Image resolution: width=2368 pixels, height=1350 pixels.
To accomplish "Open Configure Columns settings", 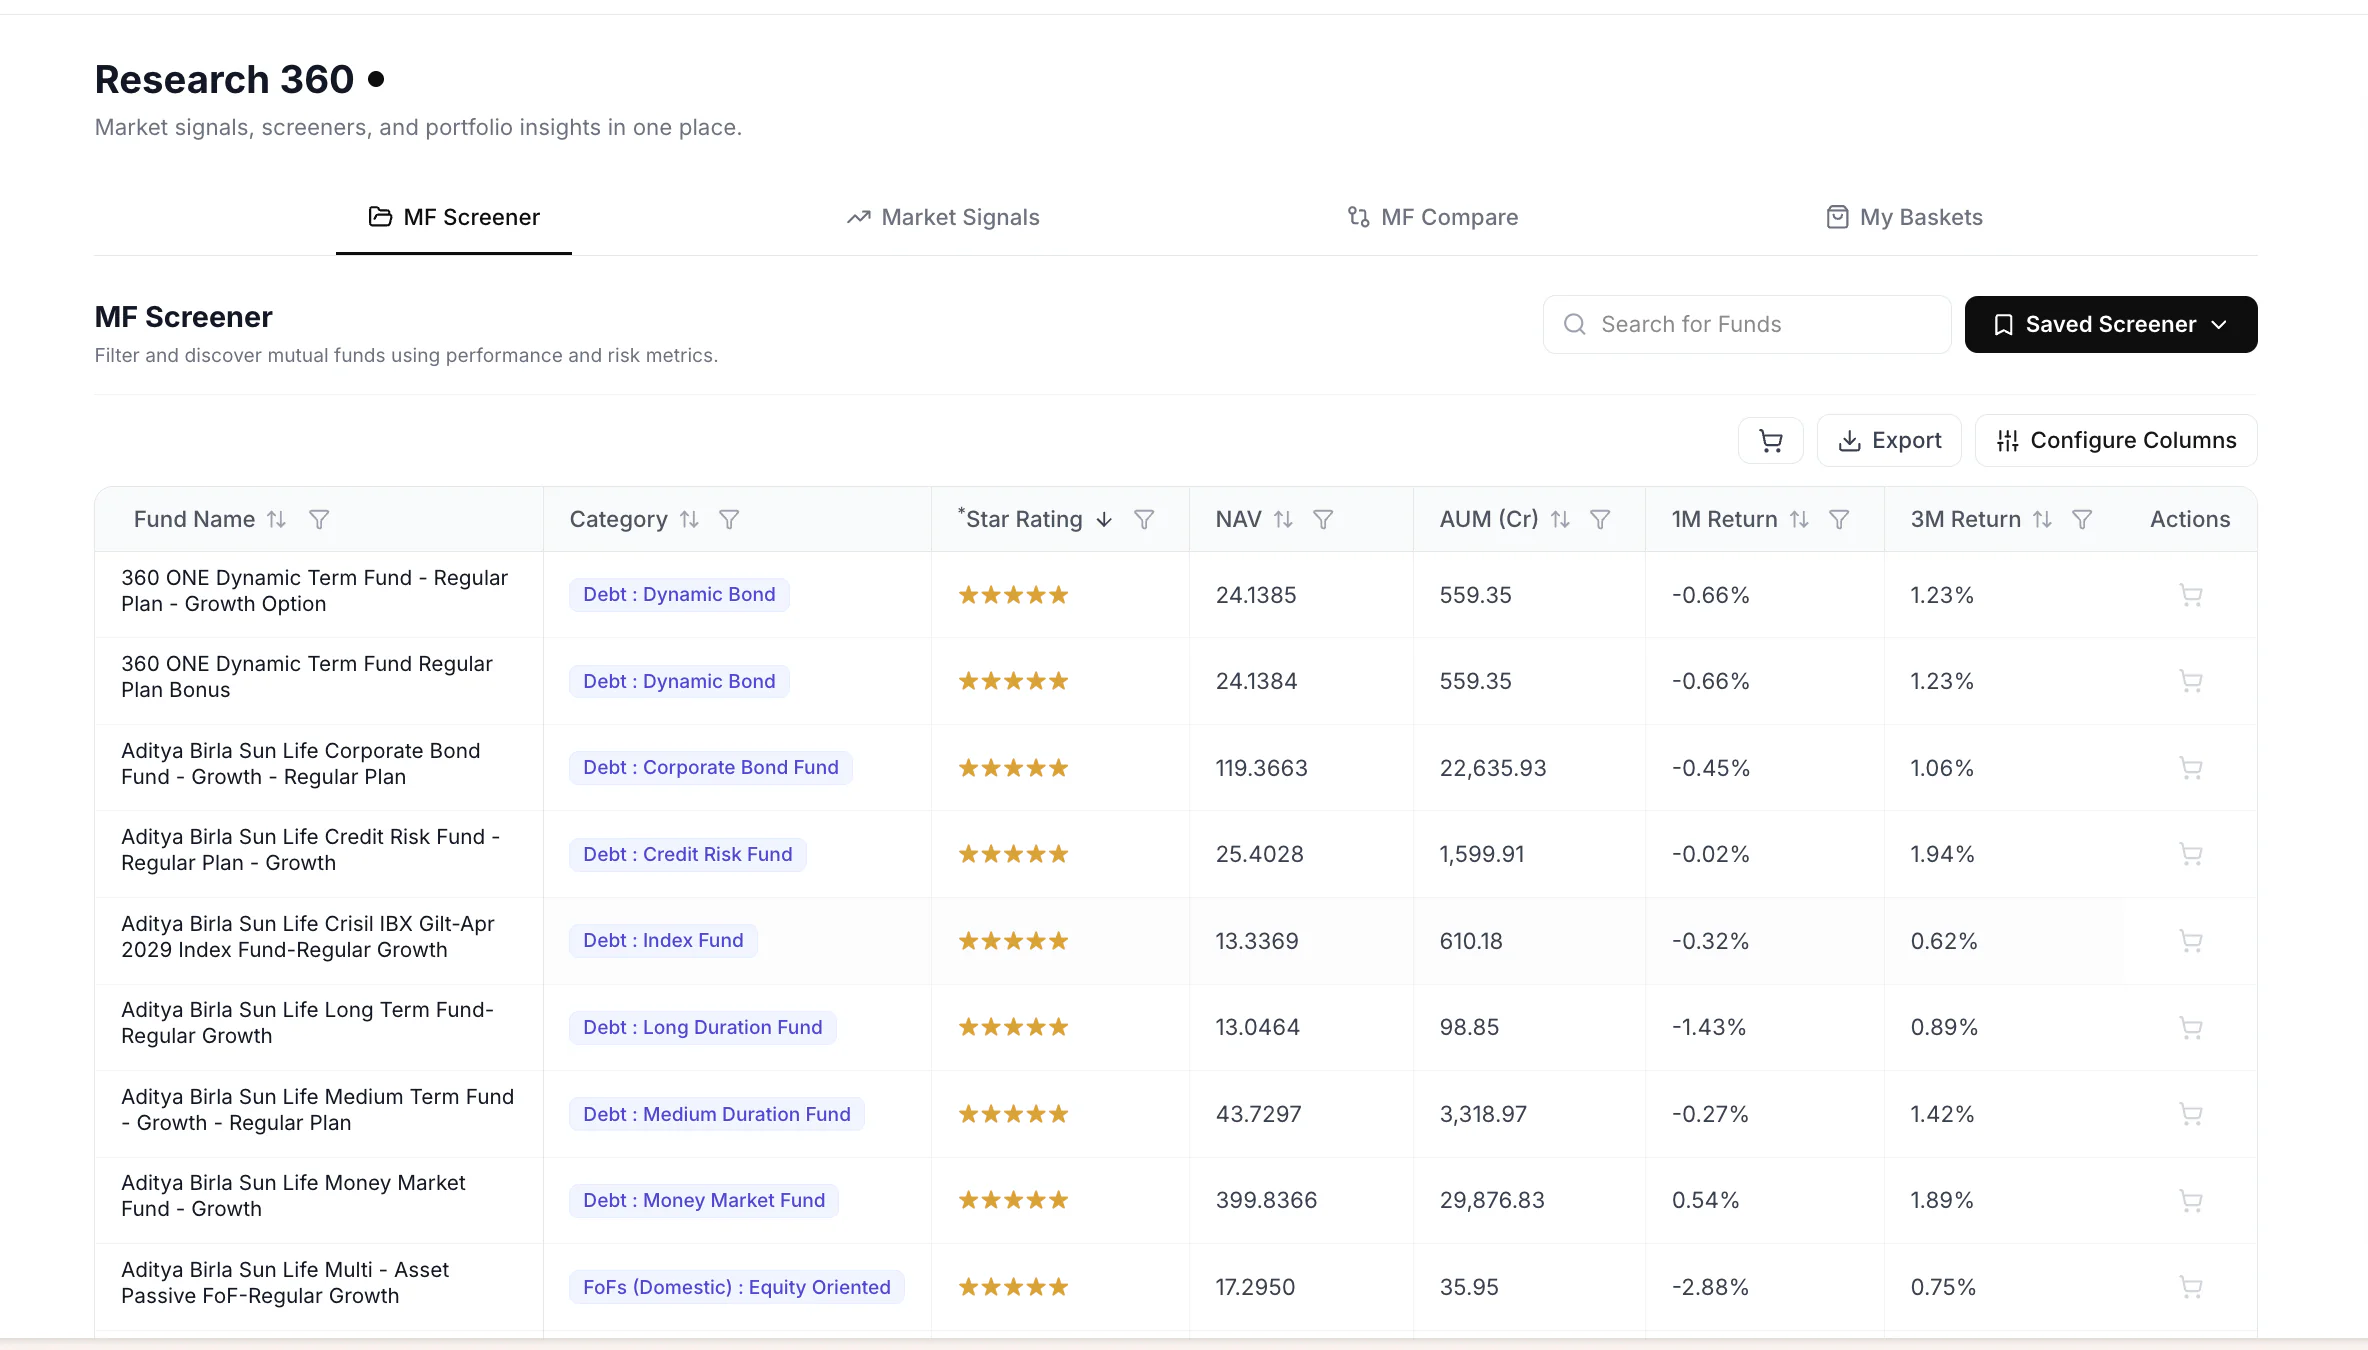I will [2116, 440].
